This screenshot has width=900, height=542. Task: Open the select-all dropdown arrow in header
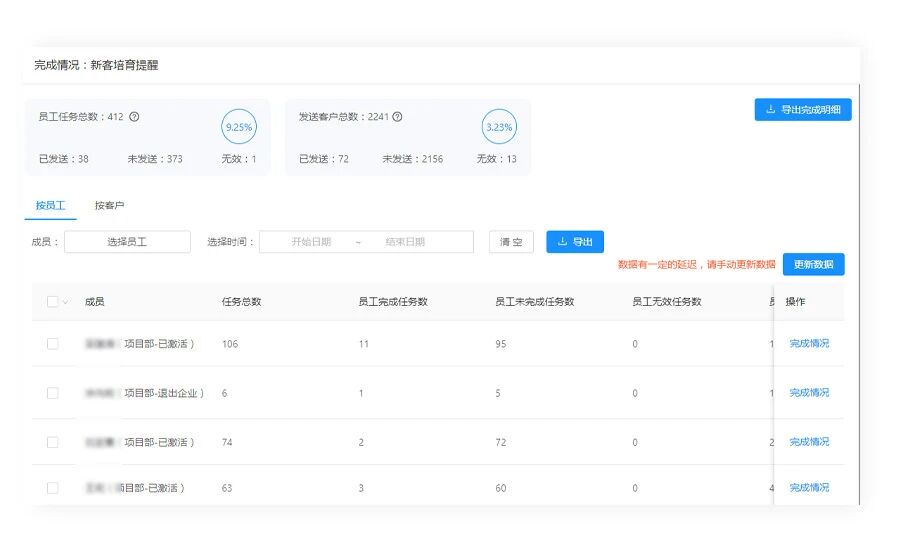[x=65, y=302]
